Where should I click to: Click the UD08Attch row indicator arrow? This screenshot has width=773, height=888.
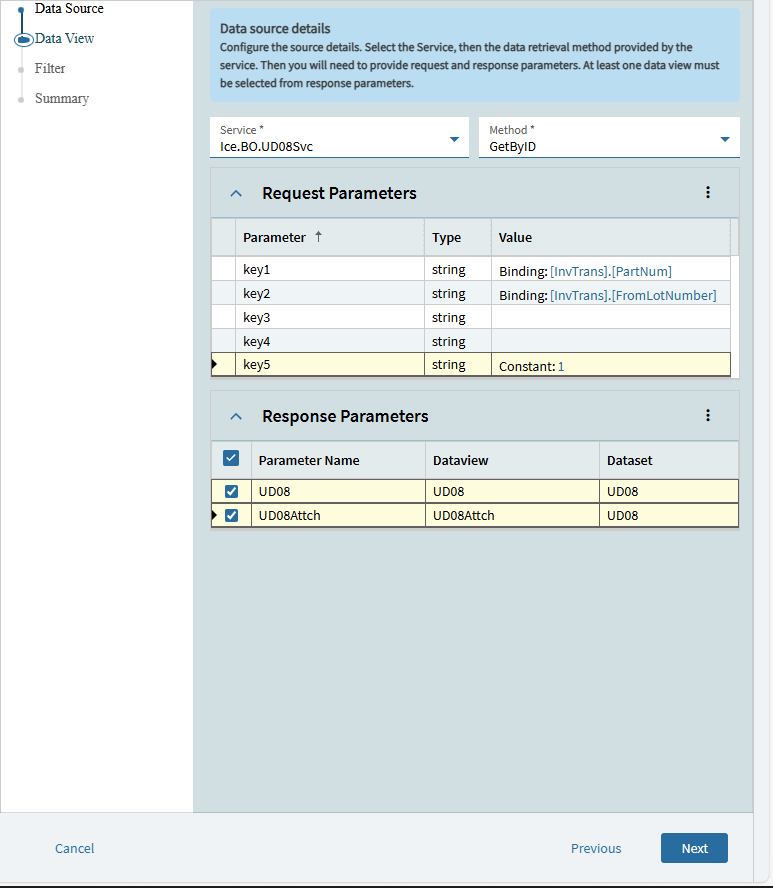tap(215, 516)
